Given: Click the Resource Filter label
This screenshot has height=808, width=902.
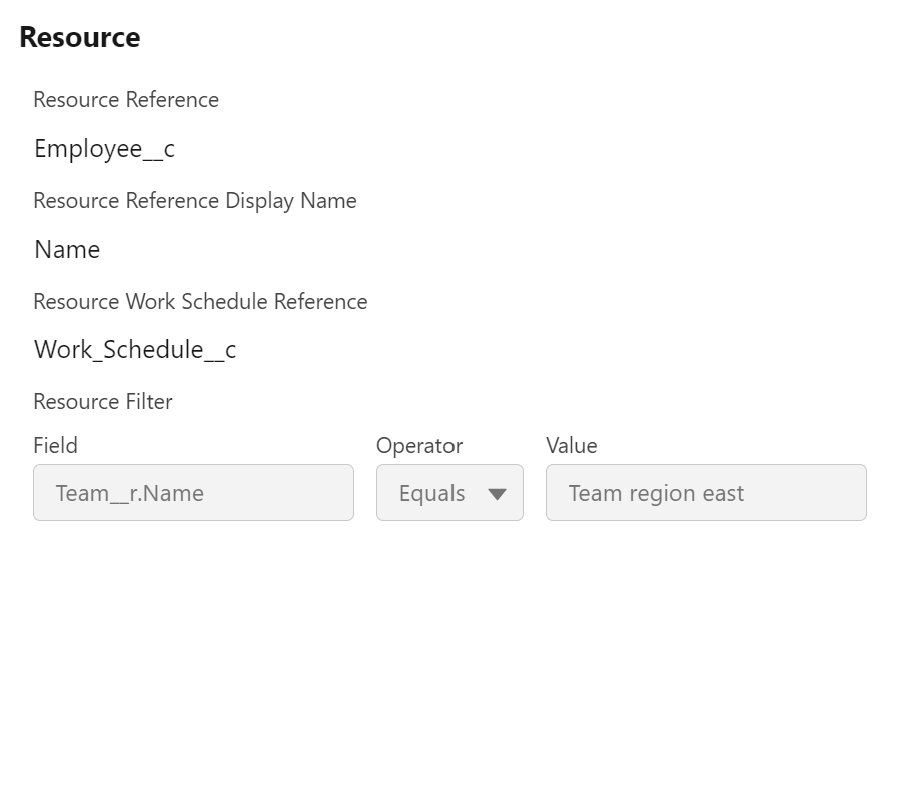Looking at the screenshot, I should point(103,402).
